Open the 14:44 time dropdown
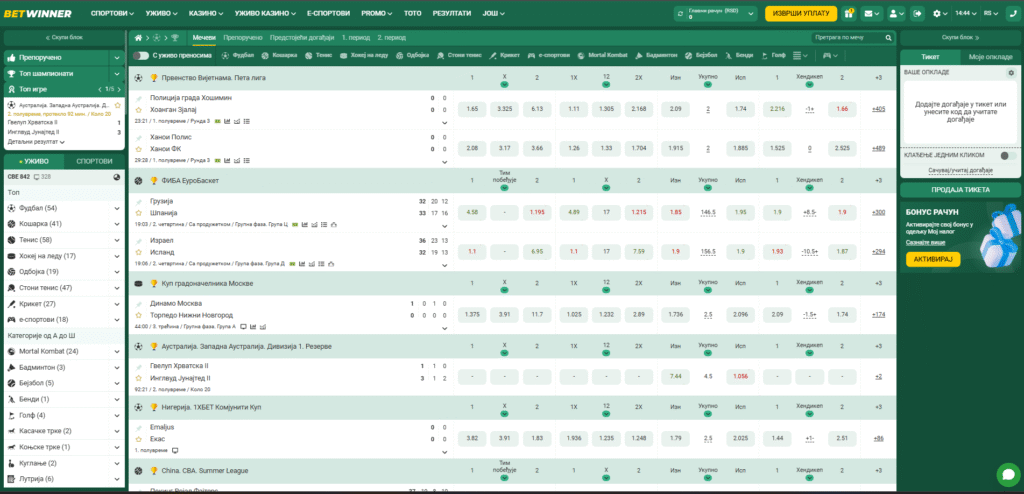The image size is (1024, 494). click(964, 13)
